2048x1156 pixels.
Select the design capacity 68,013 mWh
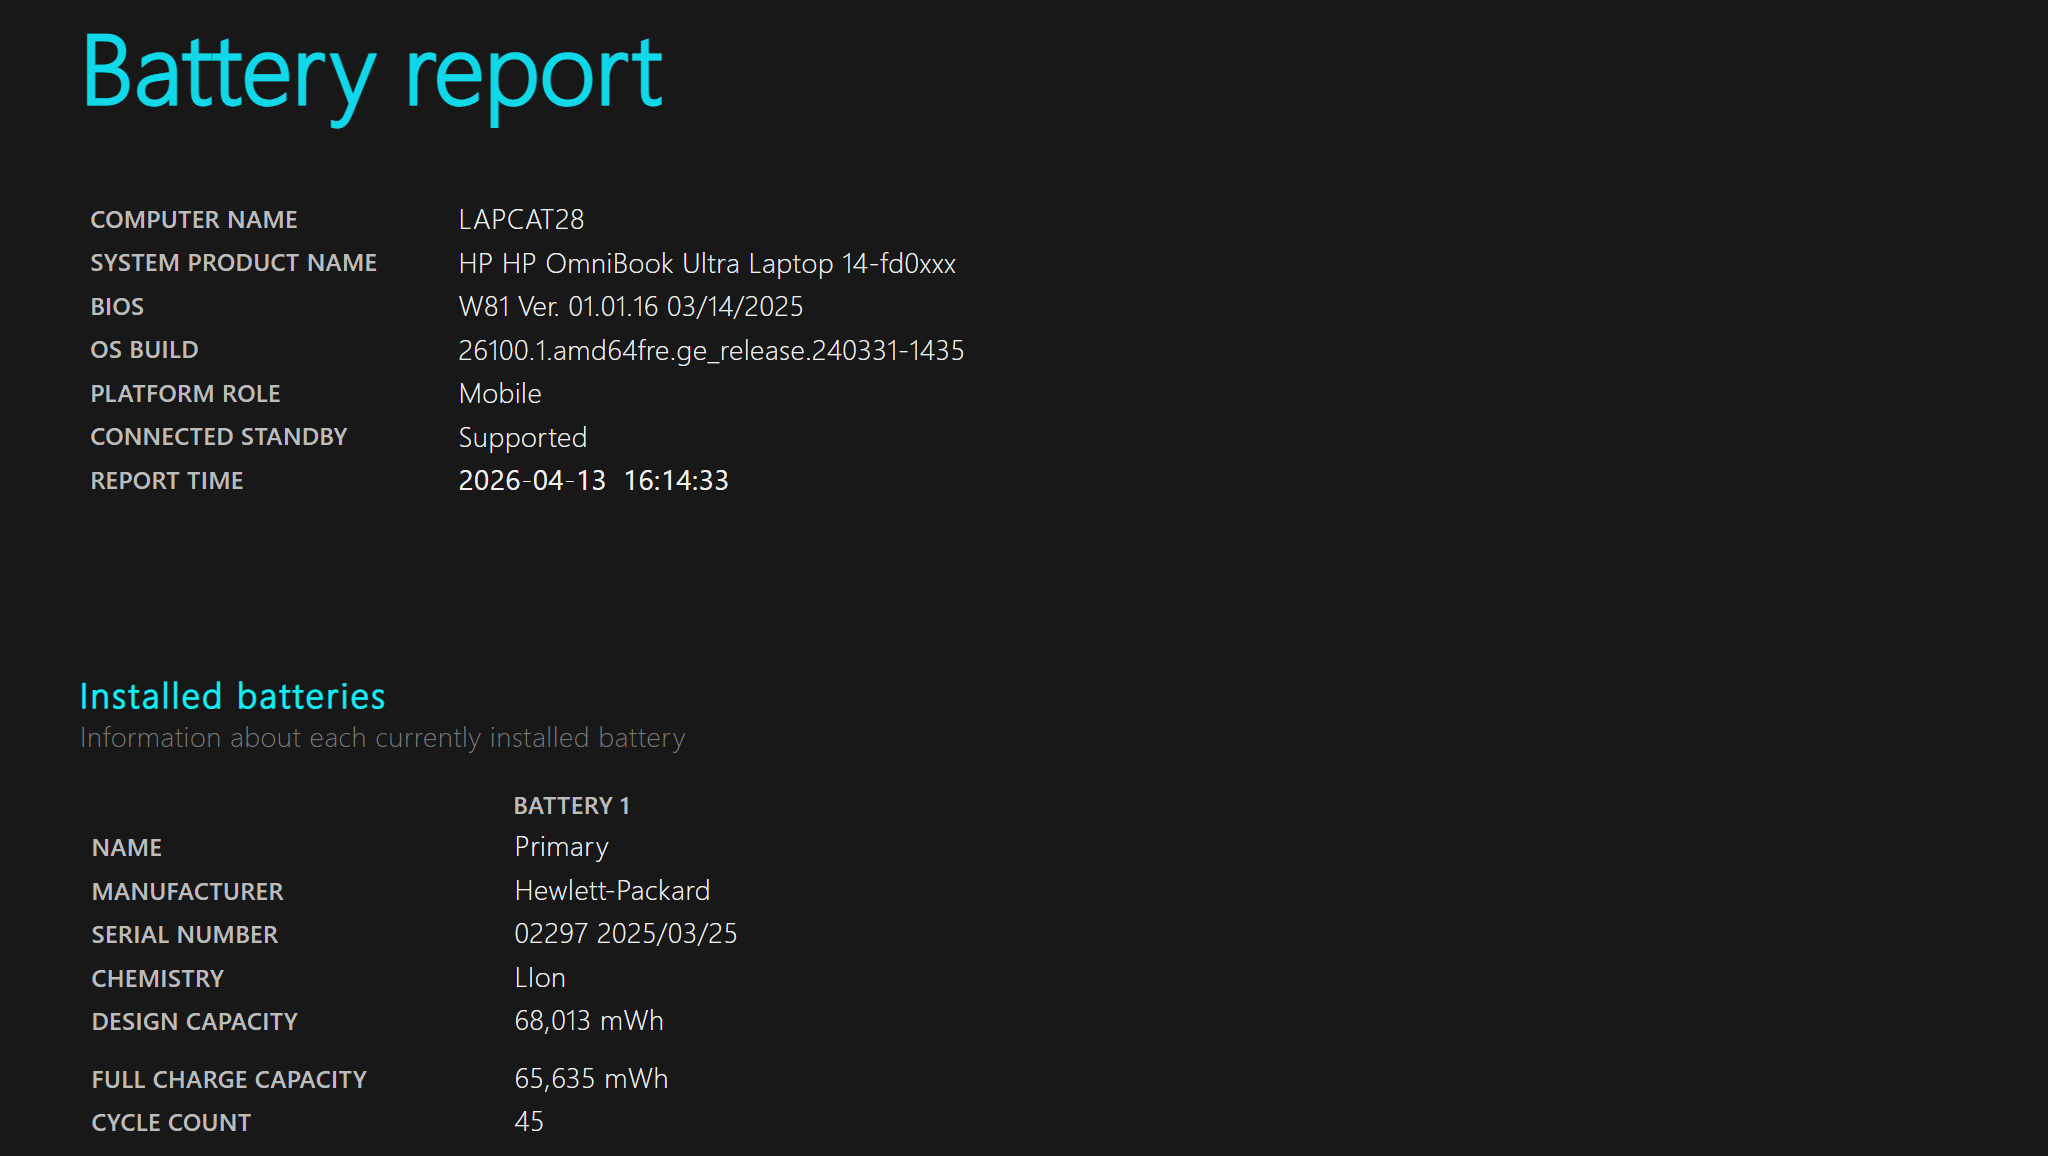coord(589,1021)
